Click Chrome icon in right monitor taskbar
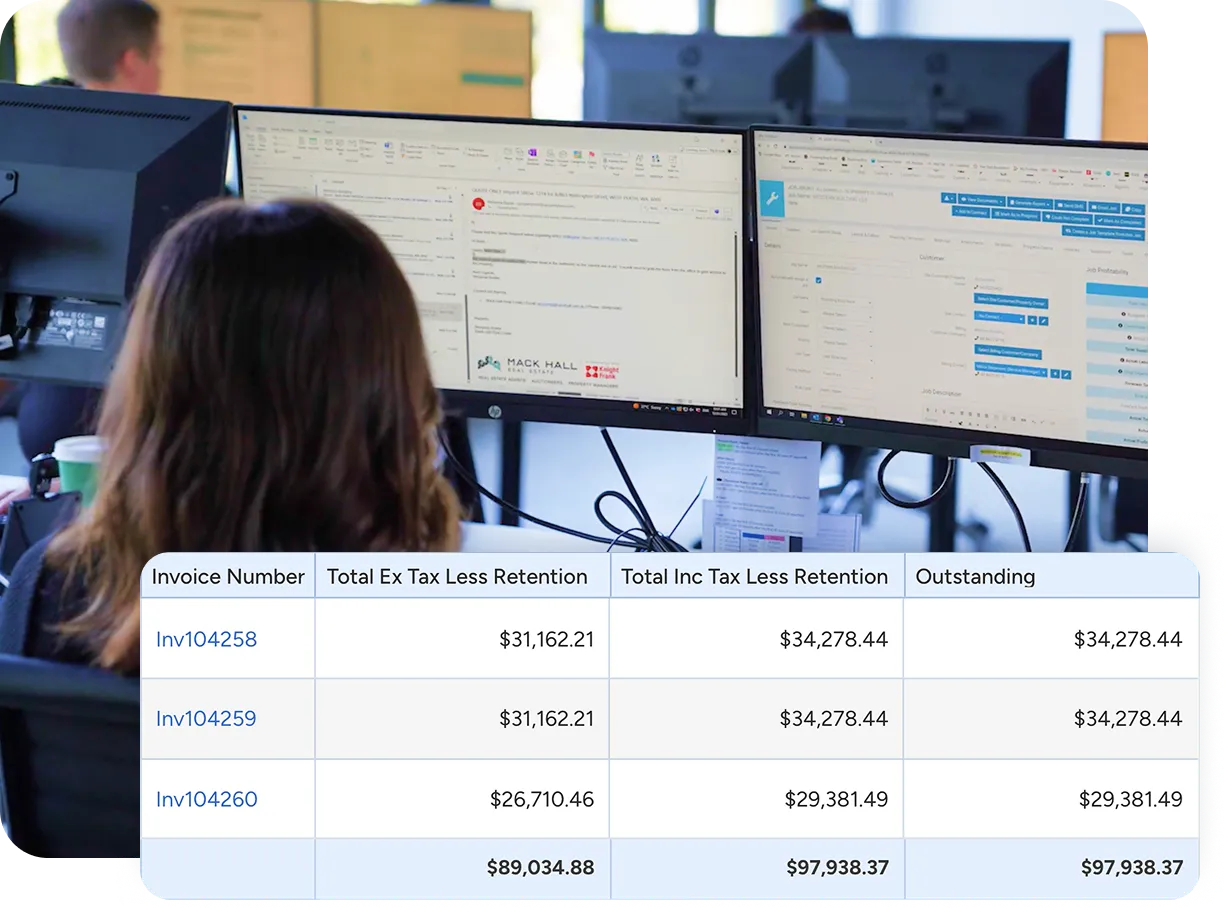The height and width of the screenshot is (908, 1225). coord(828,419)
